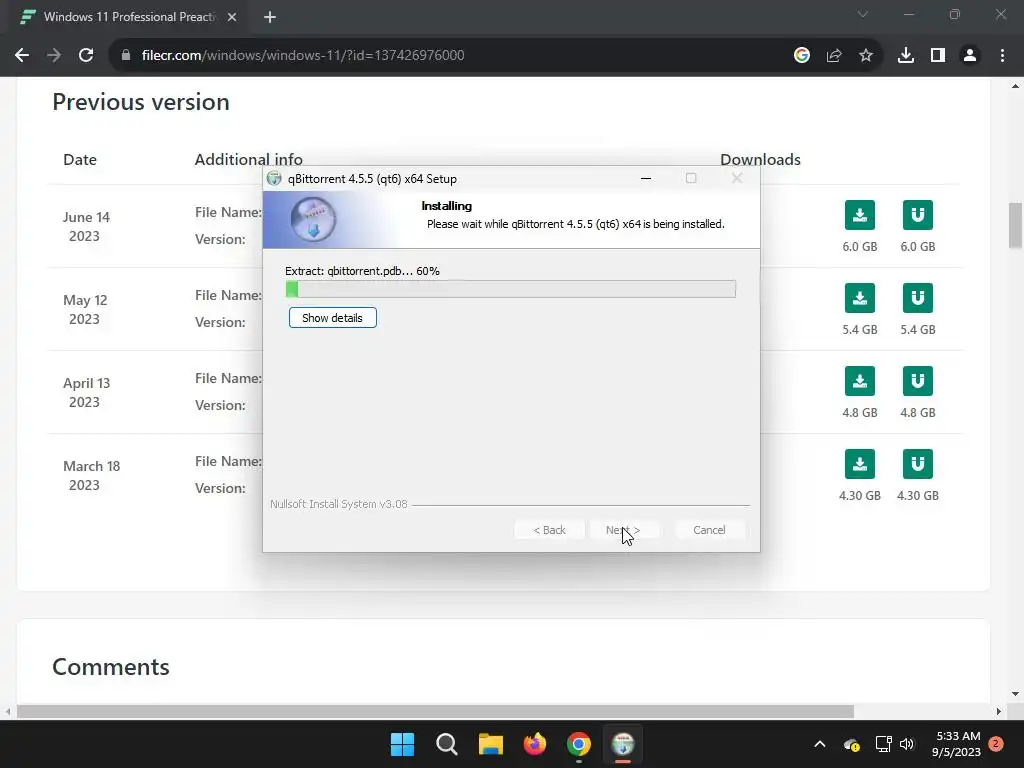
Task: Click the qBittorrent setup taskbar icon
Action: (623, 744)
